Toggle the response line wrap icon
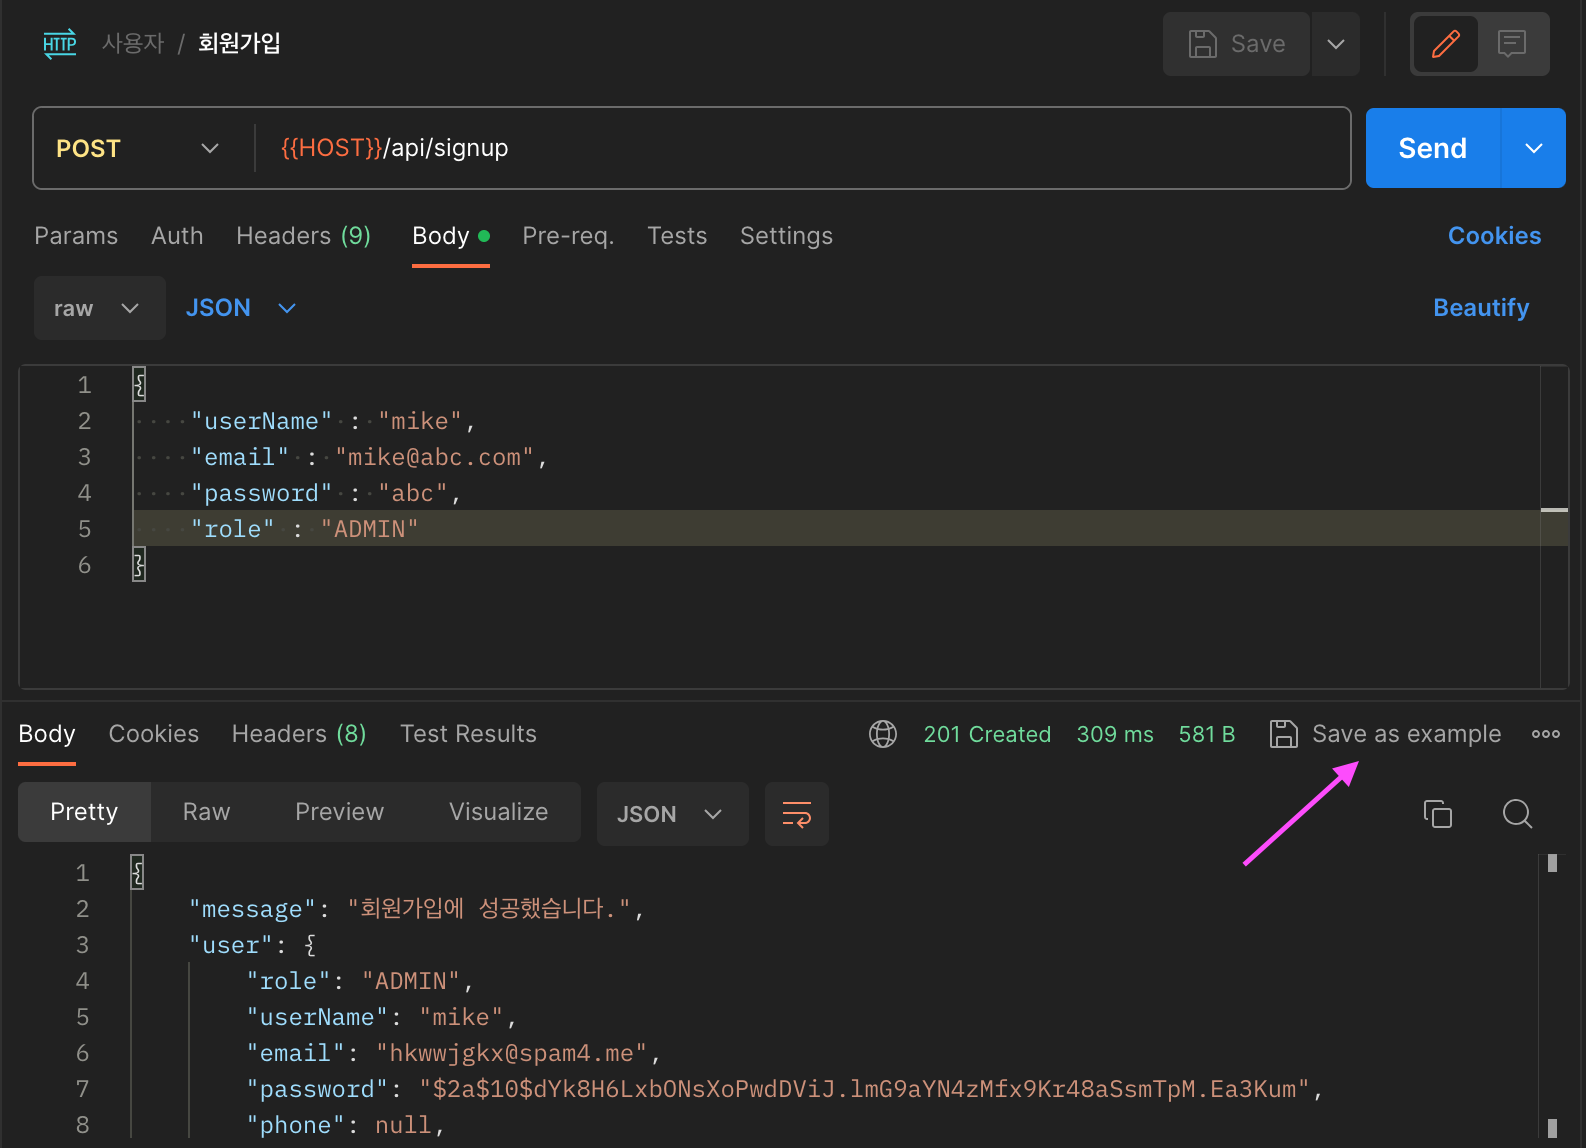Image resolution: width=1586 pixels, height=1148 pixels. (797, 814)
